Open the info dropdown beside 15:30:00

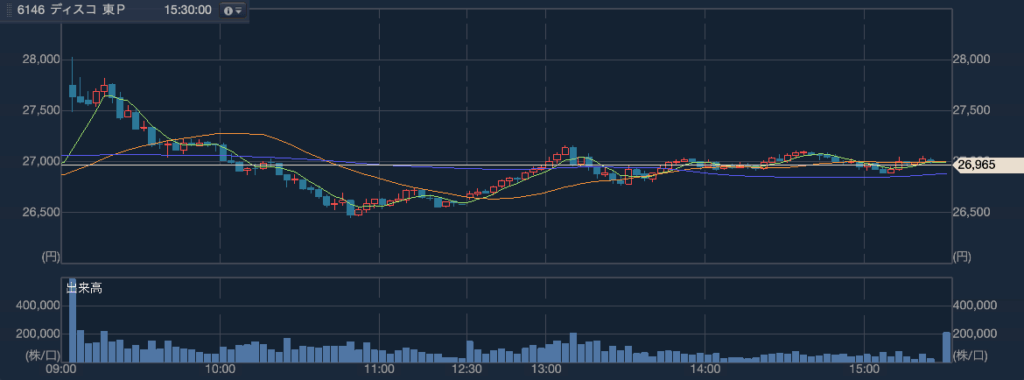232,11
